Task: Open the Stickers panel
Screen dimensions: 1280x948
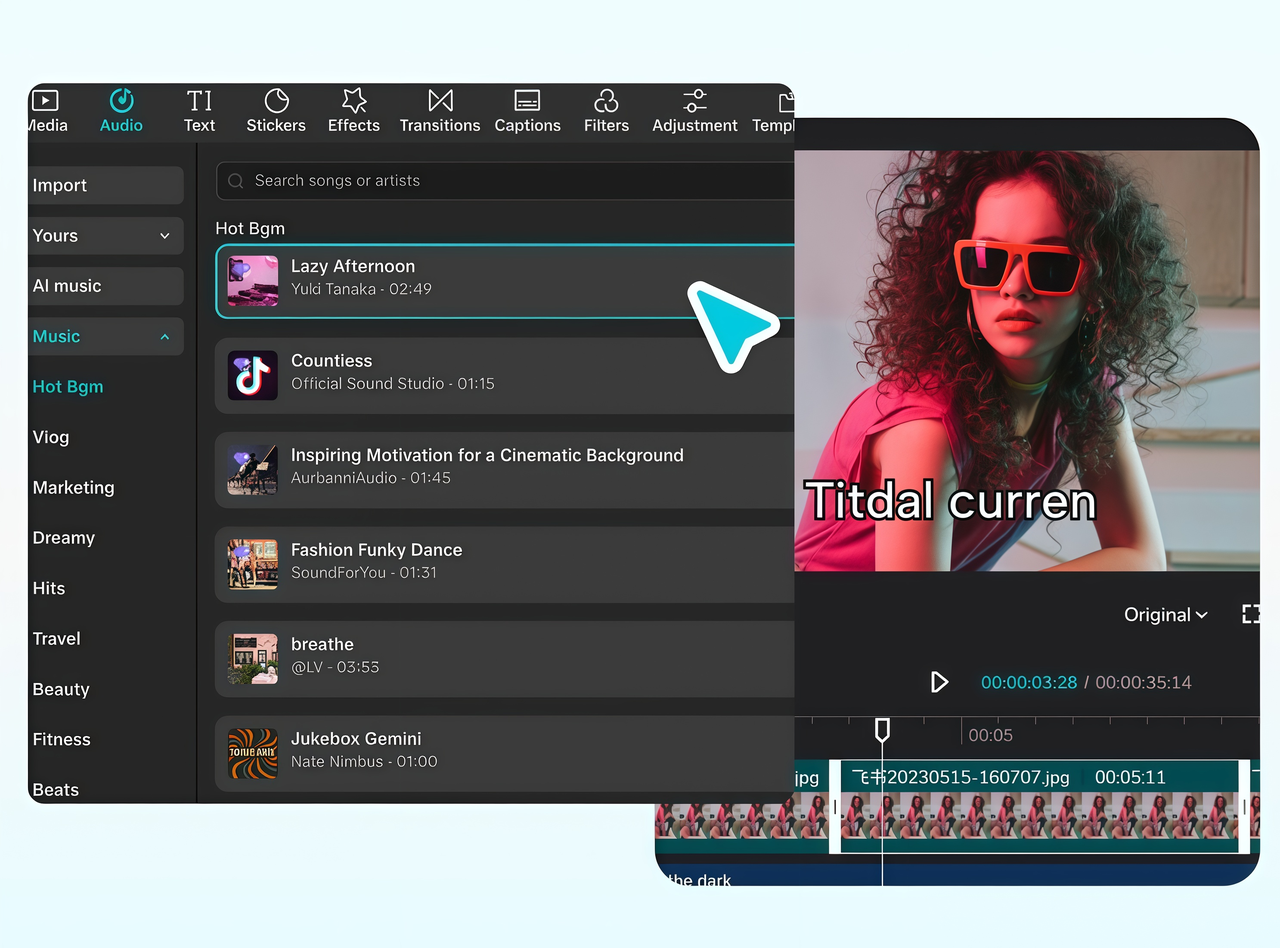Action: [x=276, y=111]
